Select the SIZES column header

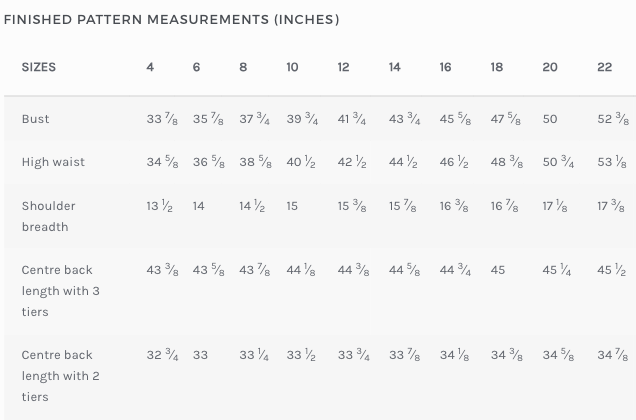pos(39,67)
